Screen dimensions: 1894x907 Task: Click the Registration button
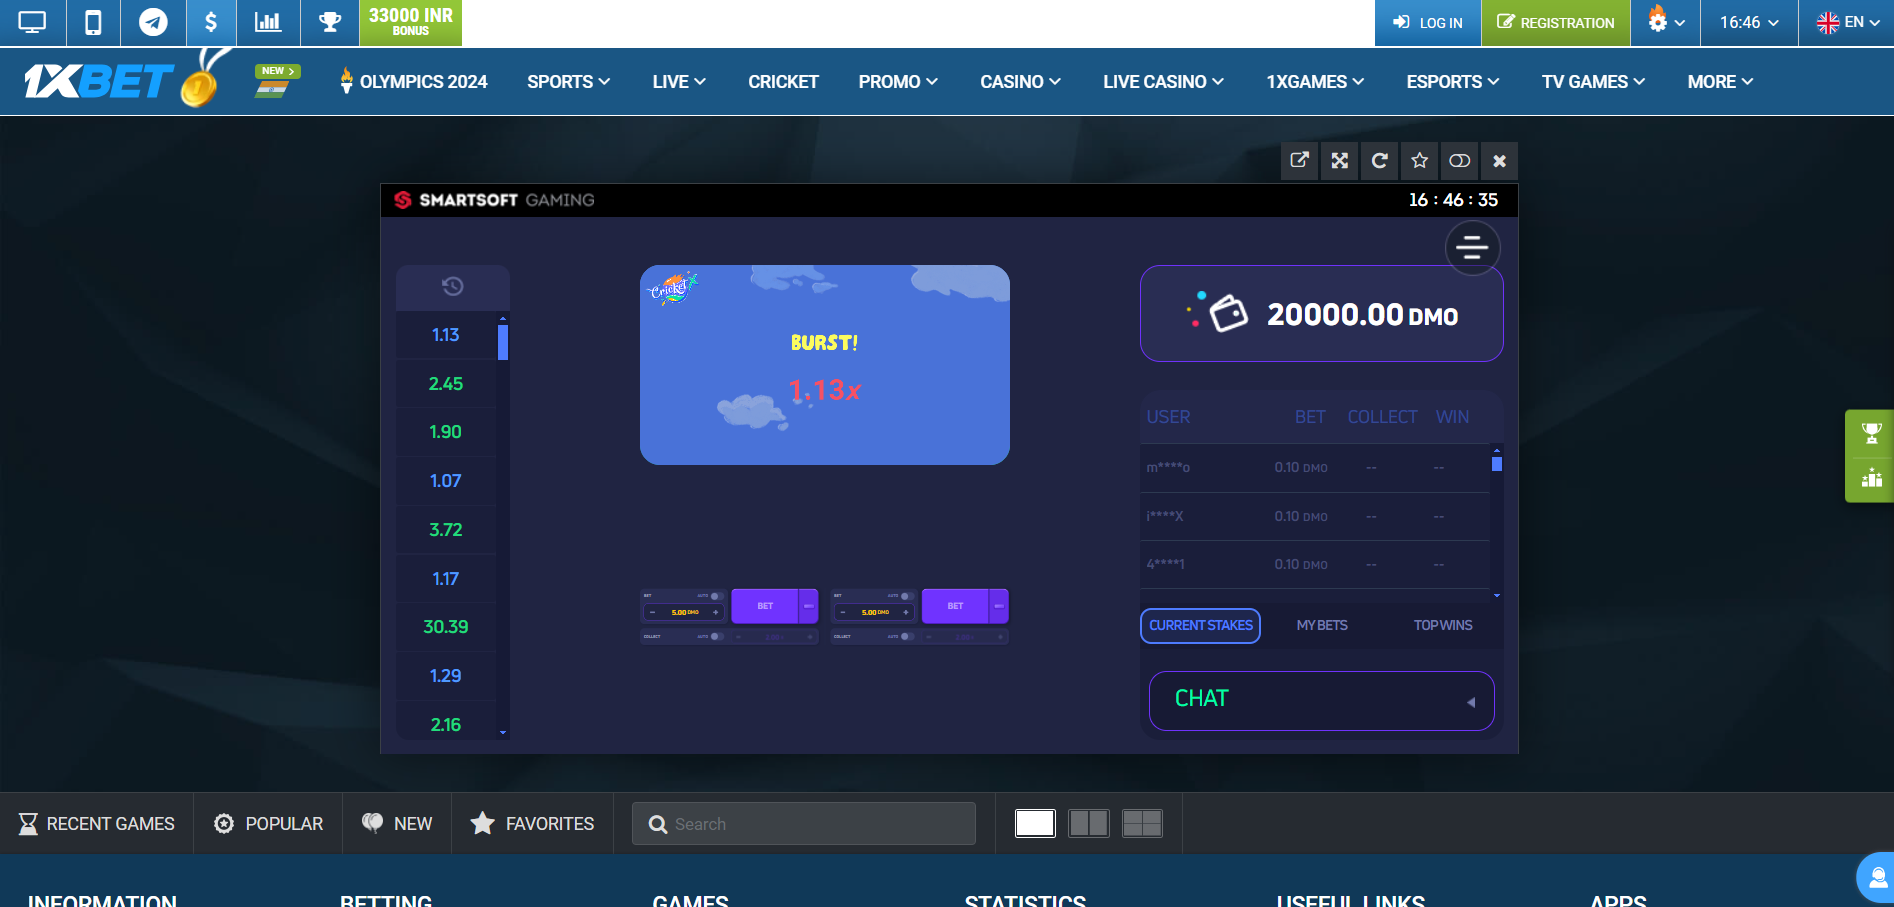point(1555,23)
